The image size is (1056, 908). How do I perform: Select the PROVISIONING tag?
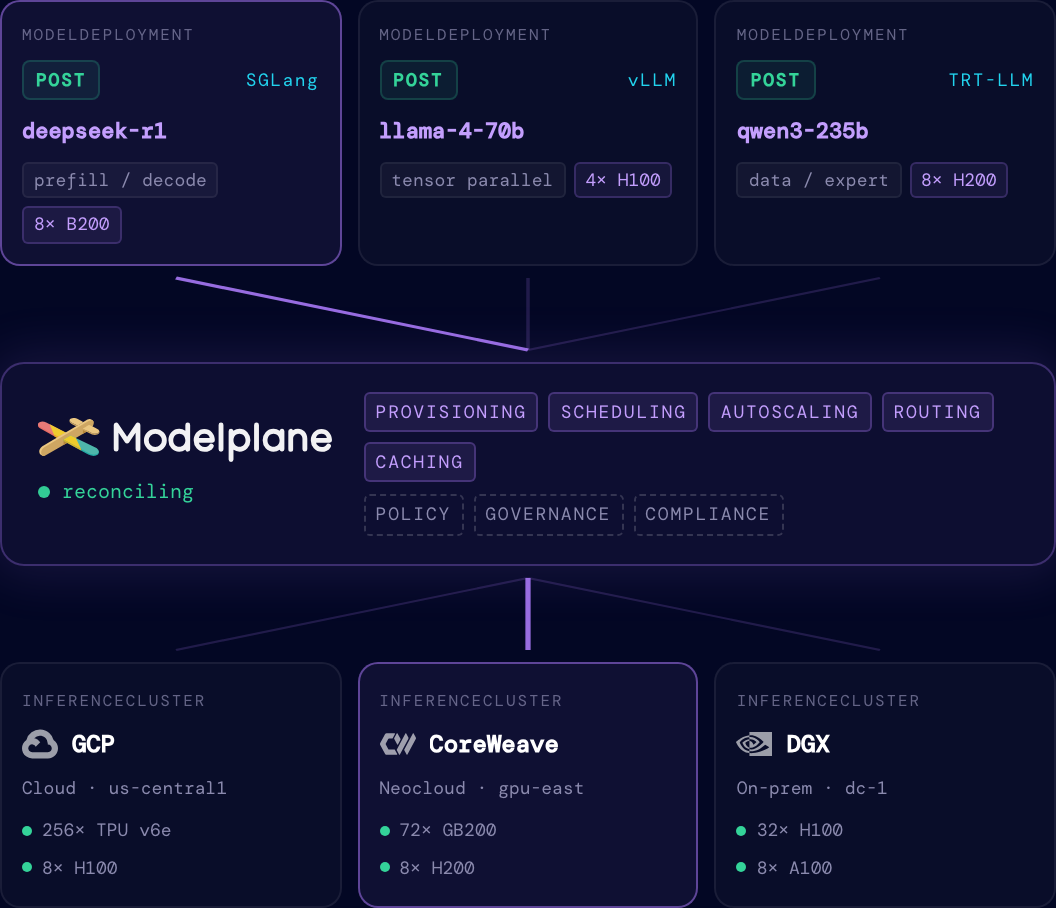(x=451, y=412)
